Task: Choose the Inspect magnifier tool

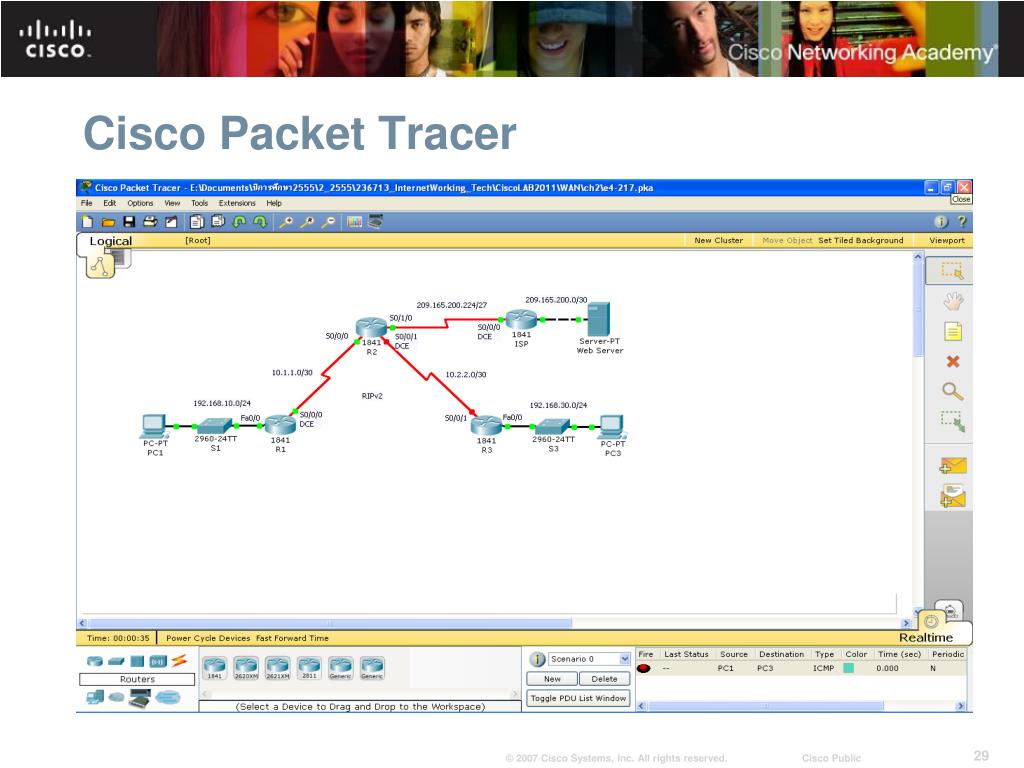Action: [x=953, y=392]
